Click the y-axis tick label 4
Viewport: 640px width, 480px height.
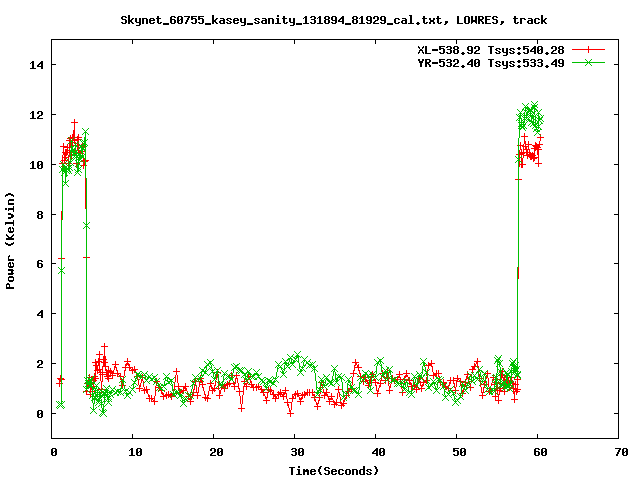pos(40,314)
